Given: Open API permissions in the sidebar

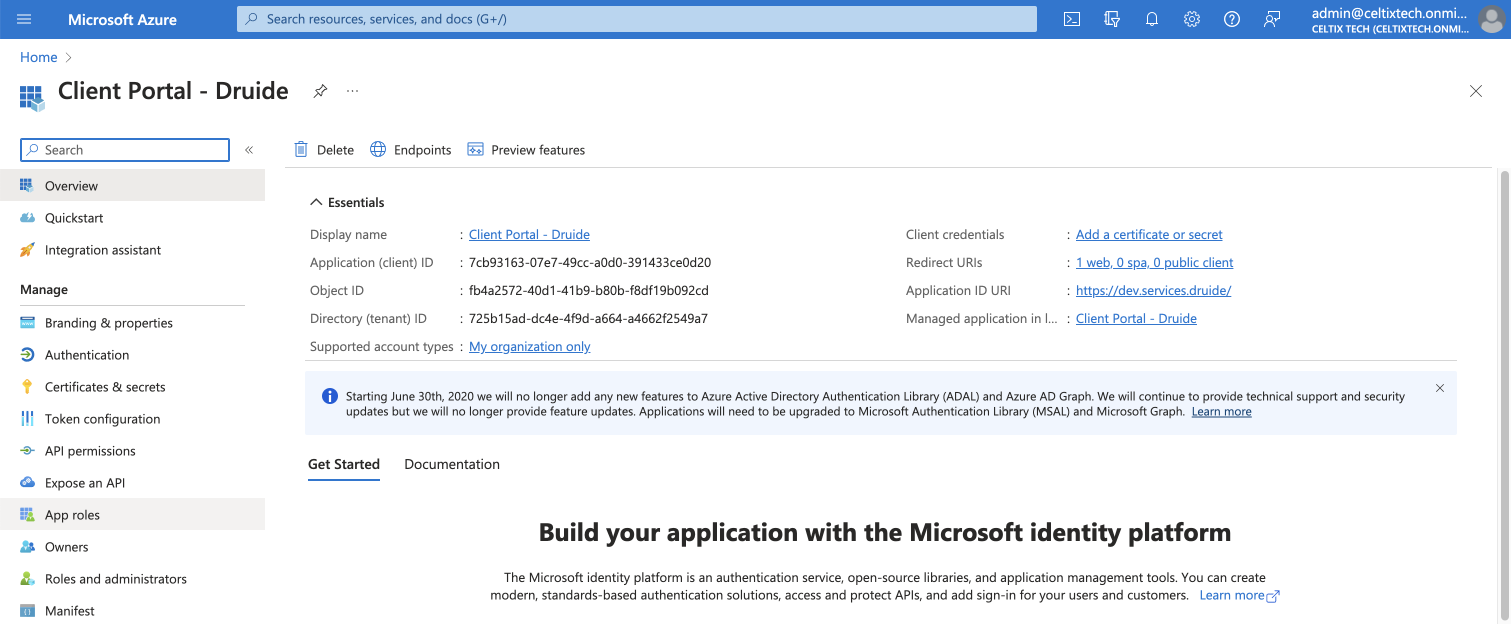Looking at the screenshot, I should tap(90, 451).
